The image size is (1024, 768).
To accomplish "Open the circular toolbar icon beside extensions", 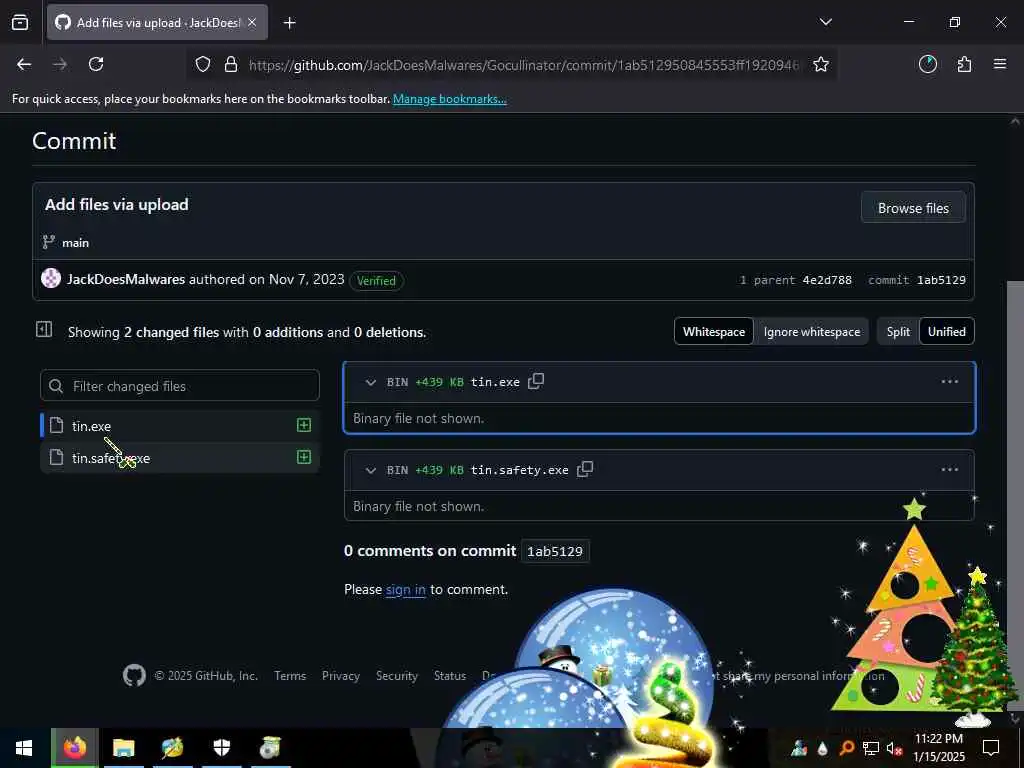I will pos(927,64).
